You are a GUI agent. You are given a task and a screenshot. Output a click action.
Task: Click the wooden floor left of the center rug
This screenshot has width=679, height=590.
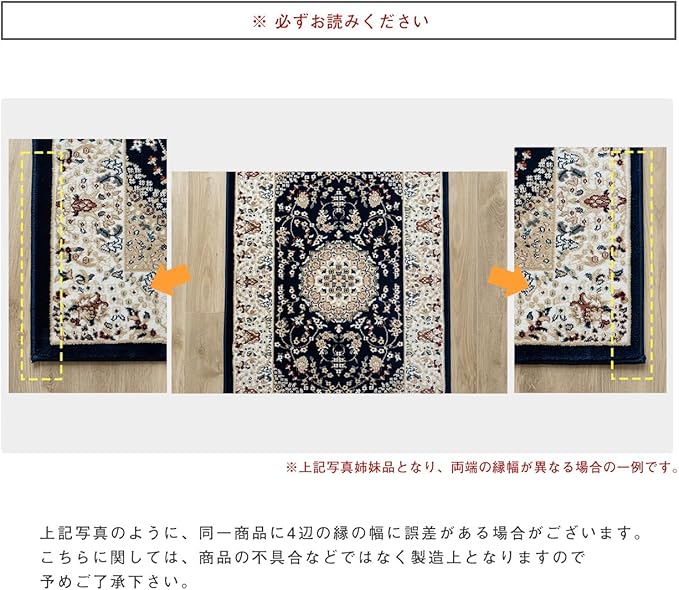(197, 282)
